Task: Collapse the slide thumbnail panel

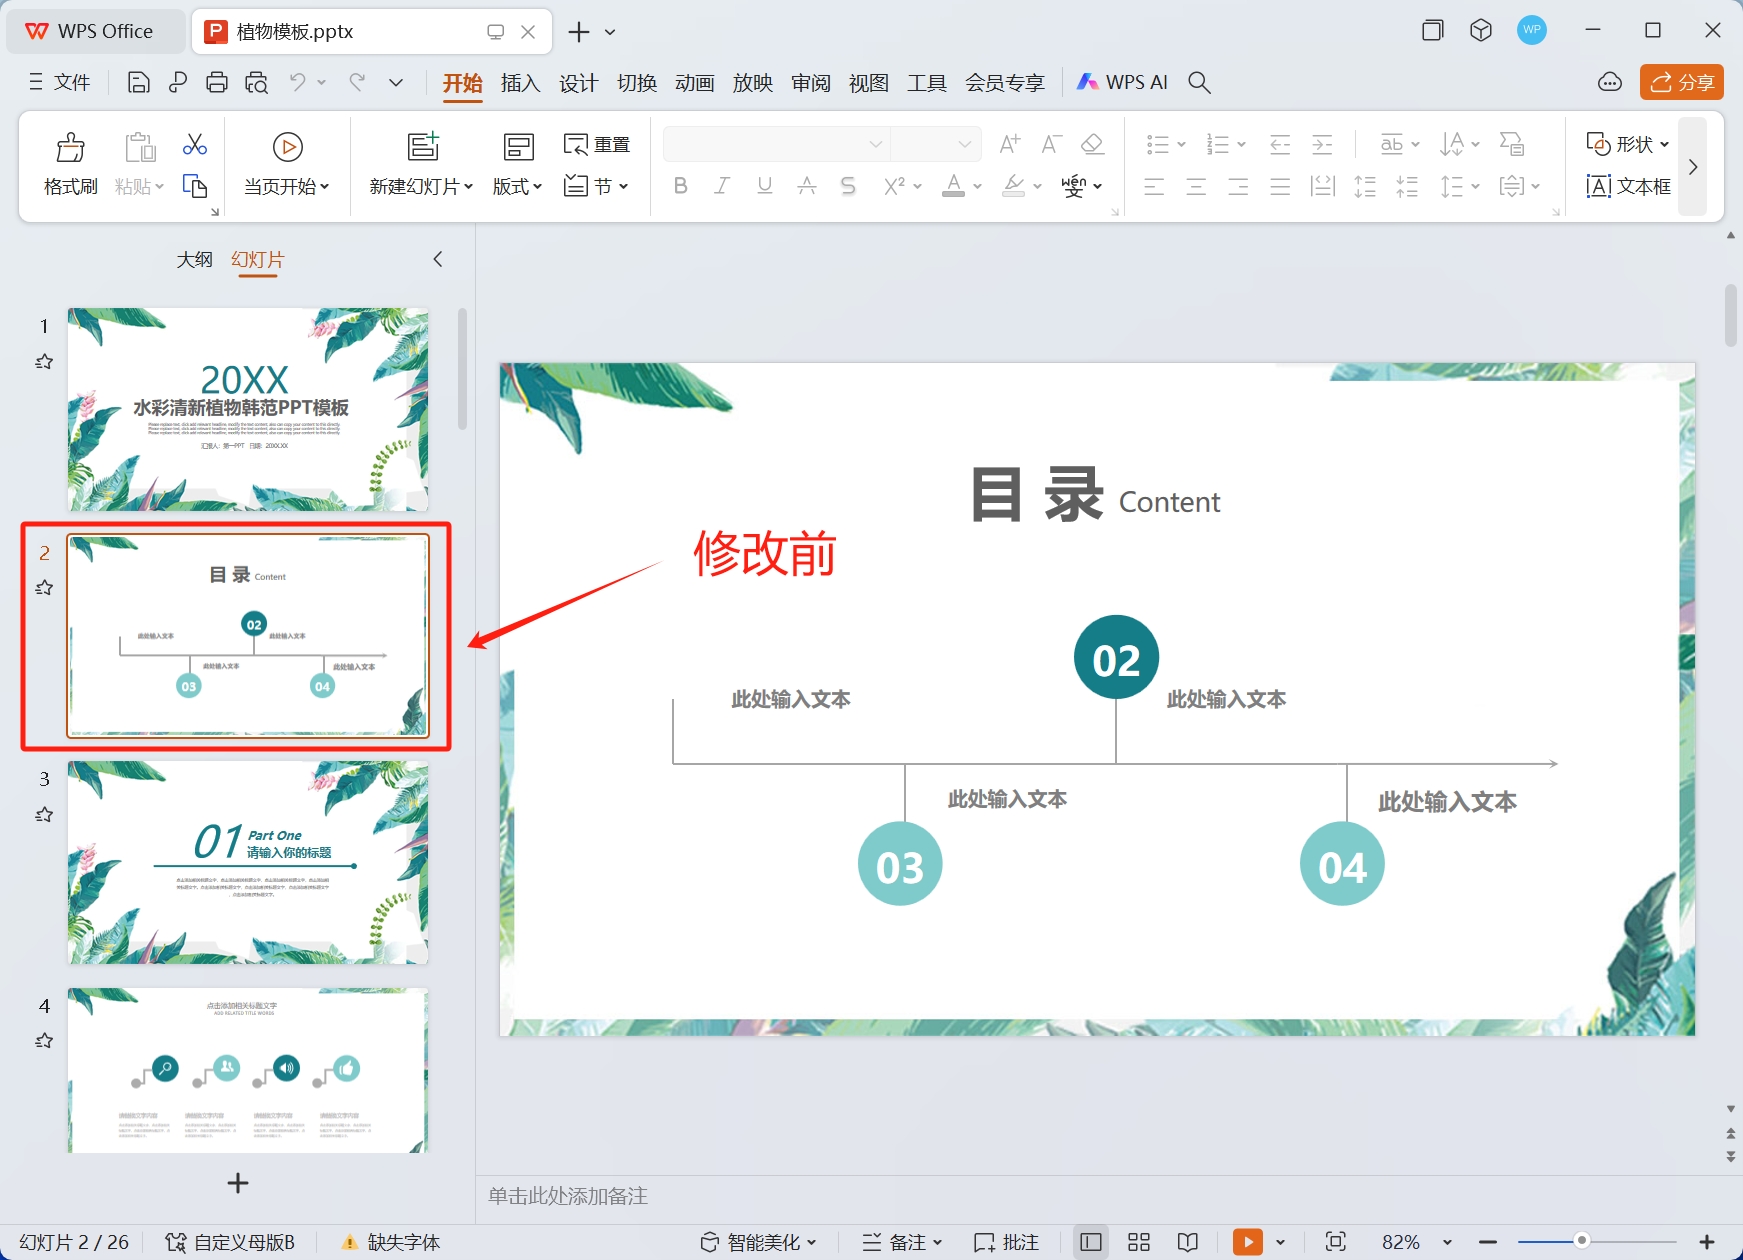Action: pyautogui.click(x=437, y=258)
